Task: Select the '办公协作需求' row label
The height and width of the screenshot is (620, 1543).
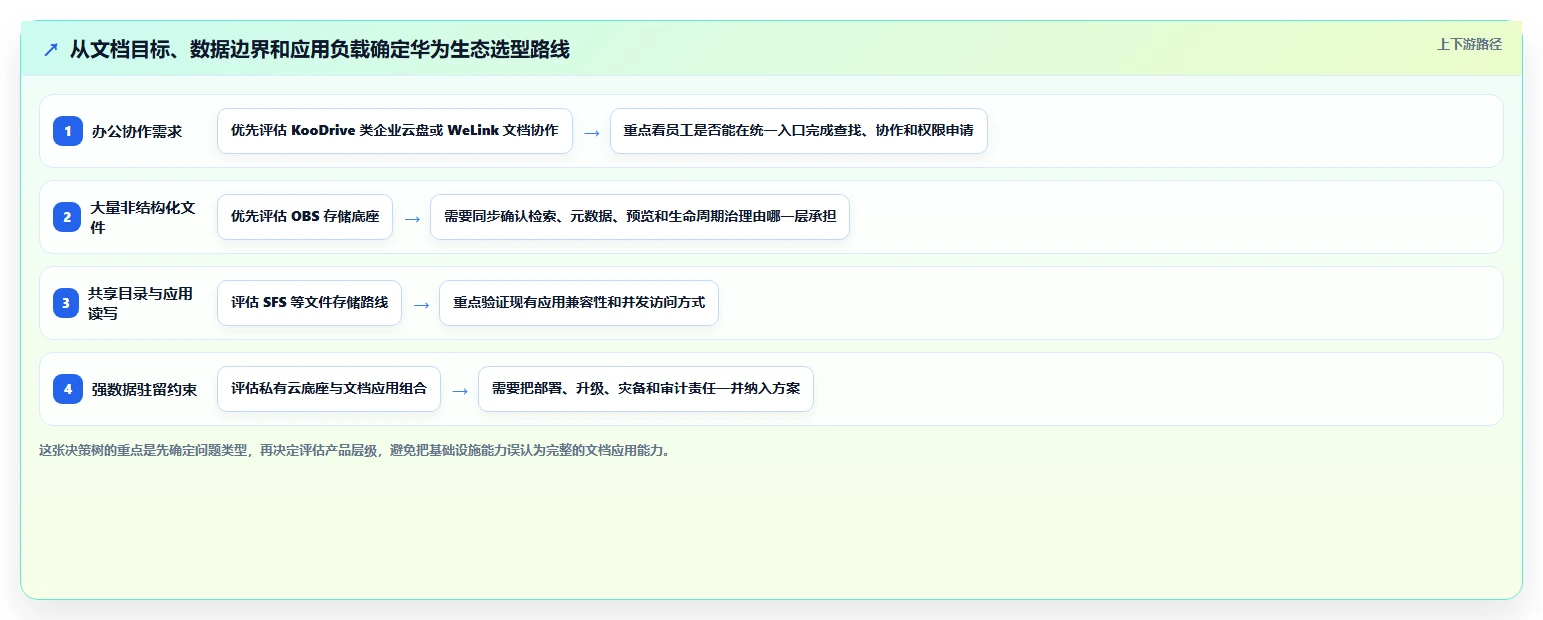Action: pos(137,131)
